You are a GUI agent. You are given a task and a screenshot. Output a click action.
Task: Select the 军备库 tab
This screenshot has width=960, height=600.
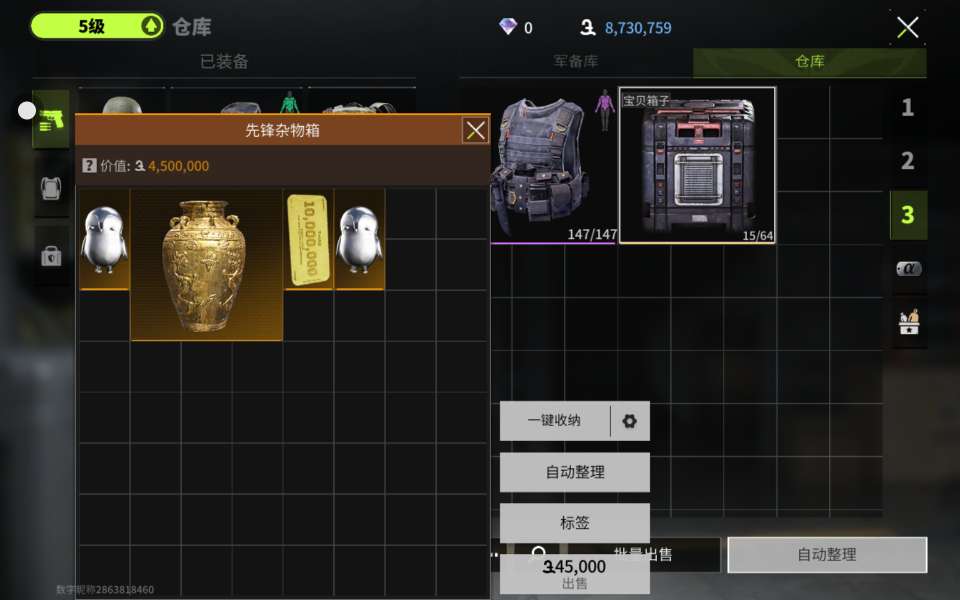[576, 61]
